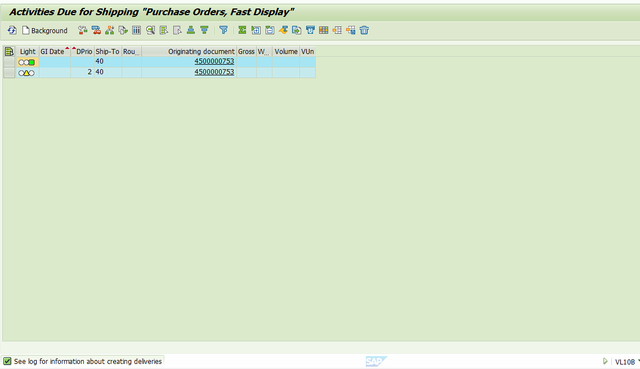Sort the list in descending order
Screen dimensions: 640x369
coord(204,30)
